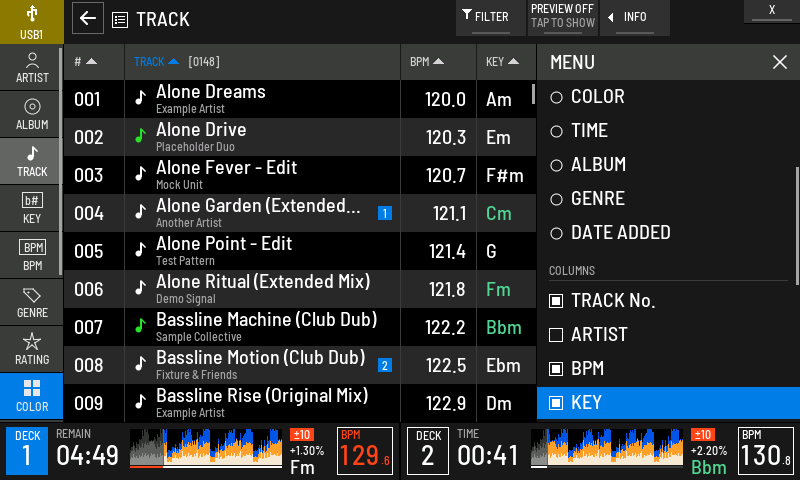Sort by the TRACK column header
The width and height of the screenshot is (800, 480).
262,62
